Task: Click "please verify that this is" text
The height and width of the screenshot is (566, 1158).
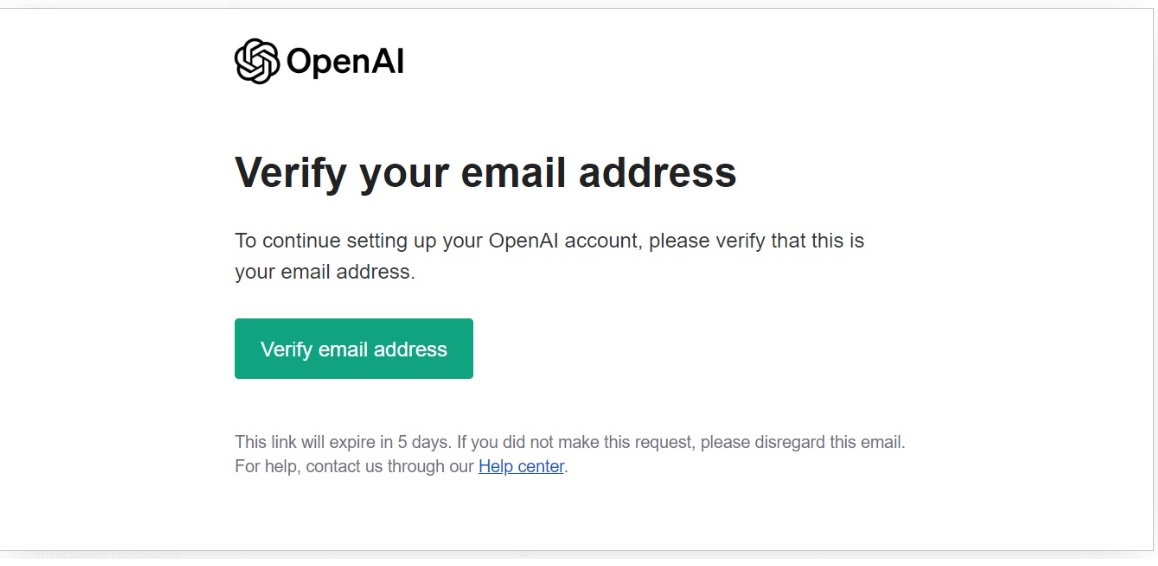Action: (756, 242)
